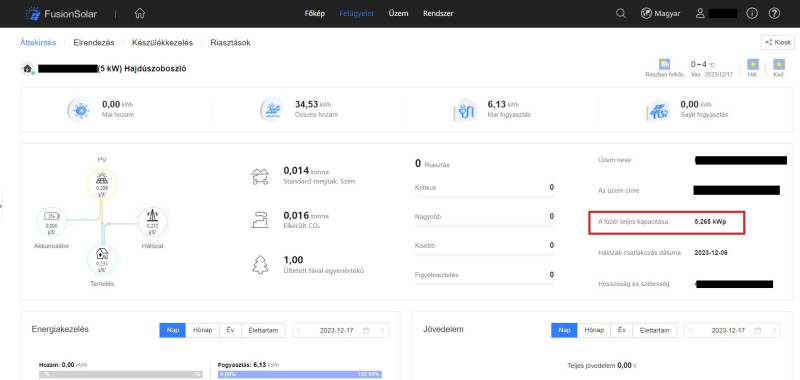Open the Rendszer menu
This screenshot has width=800, height=380.
pos(438,14)
